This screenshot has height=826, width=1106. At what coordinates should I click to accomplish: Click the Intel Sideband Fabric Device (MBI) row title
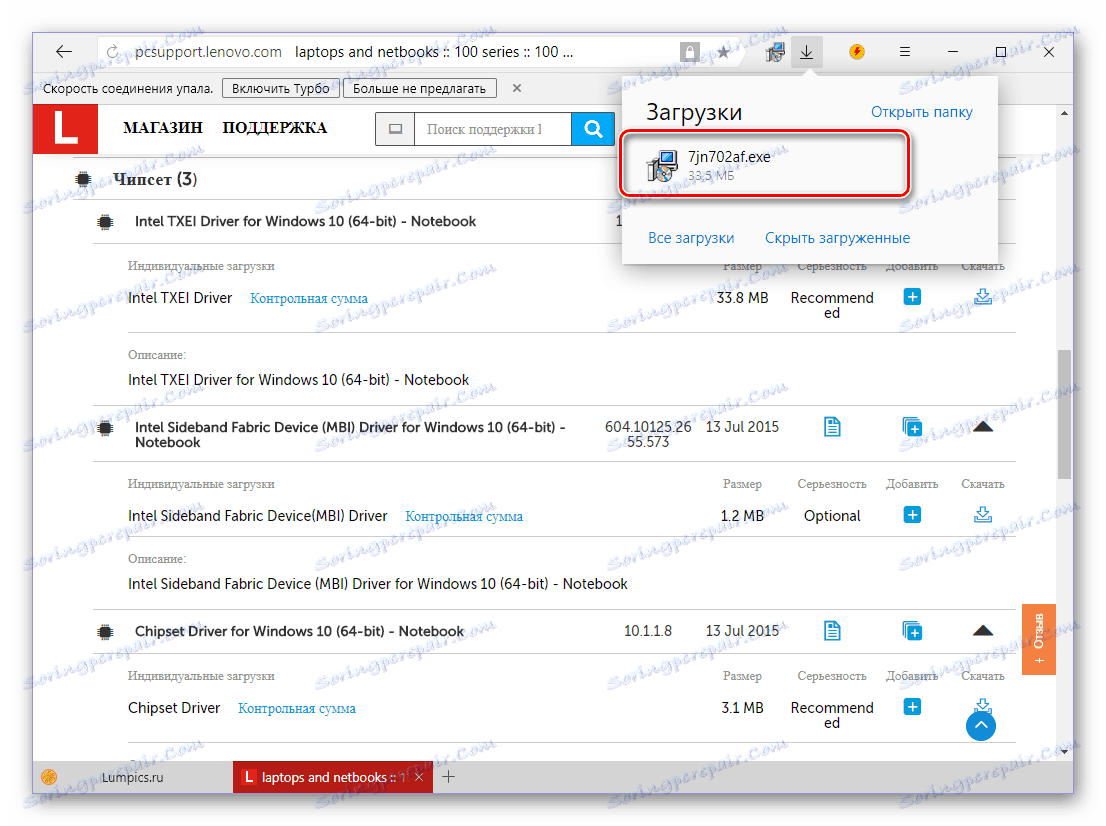click(x=350, y=435)
